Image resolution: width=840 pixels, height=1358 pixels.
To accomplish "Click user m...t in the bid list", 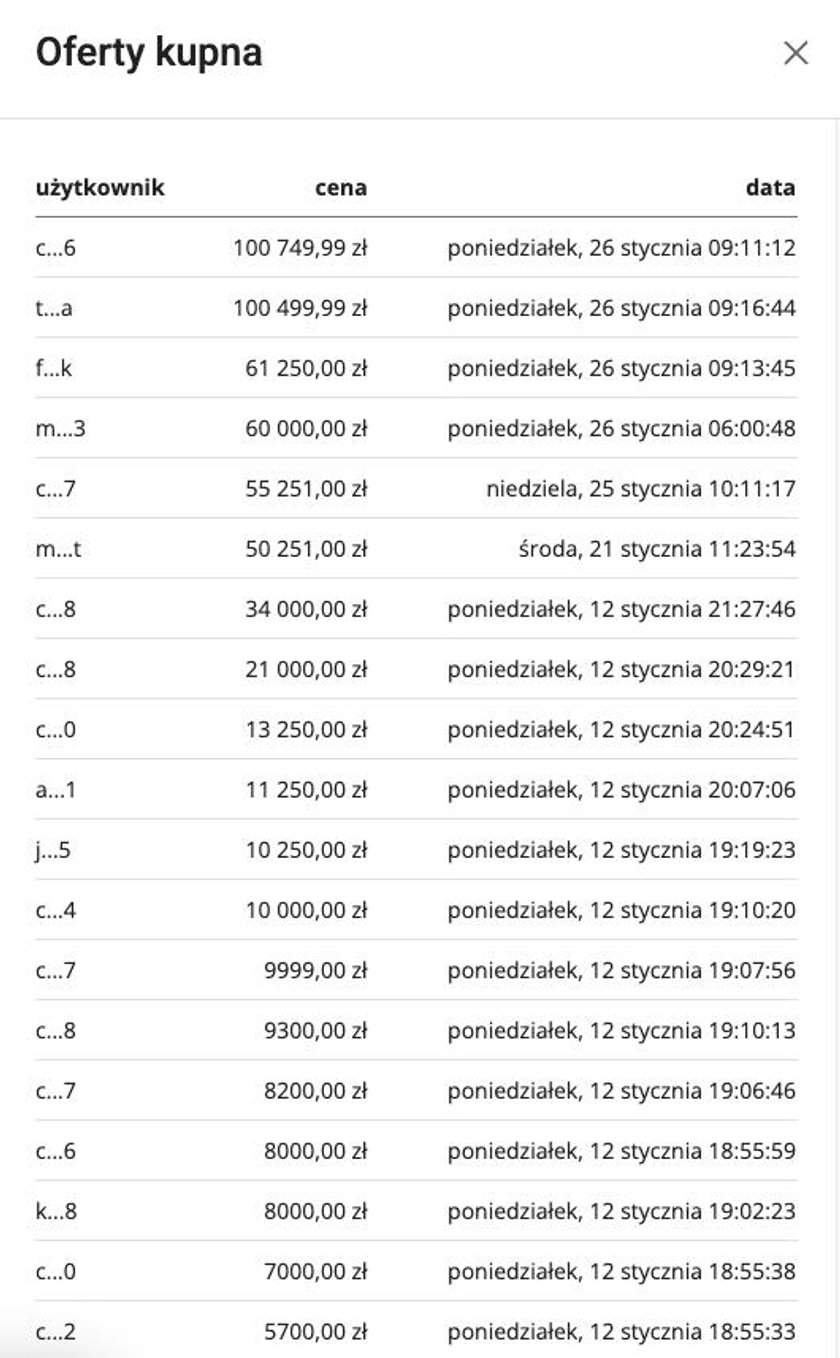I will [x=58, y=549].
